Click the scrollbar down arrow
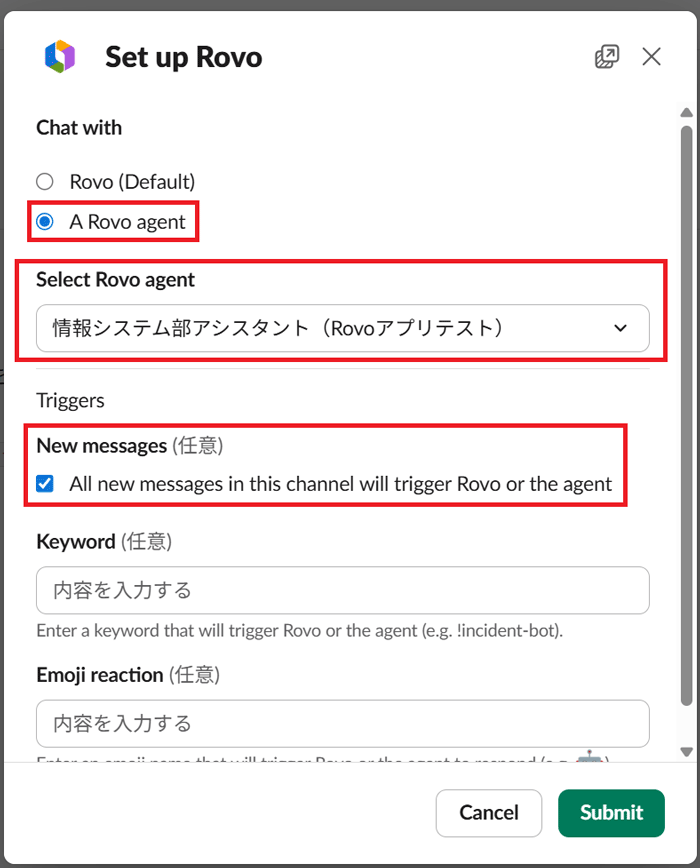Viewport: 700px width, 868px height. point(687,752)
